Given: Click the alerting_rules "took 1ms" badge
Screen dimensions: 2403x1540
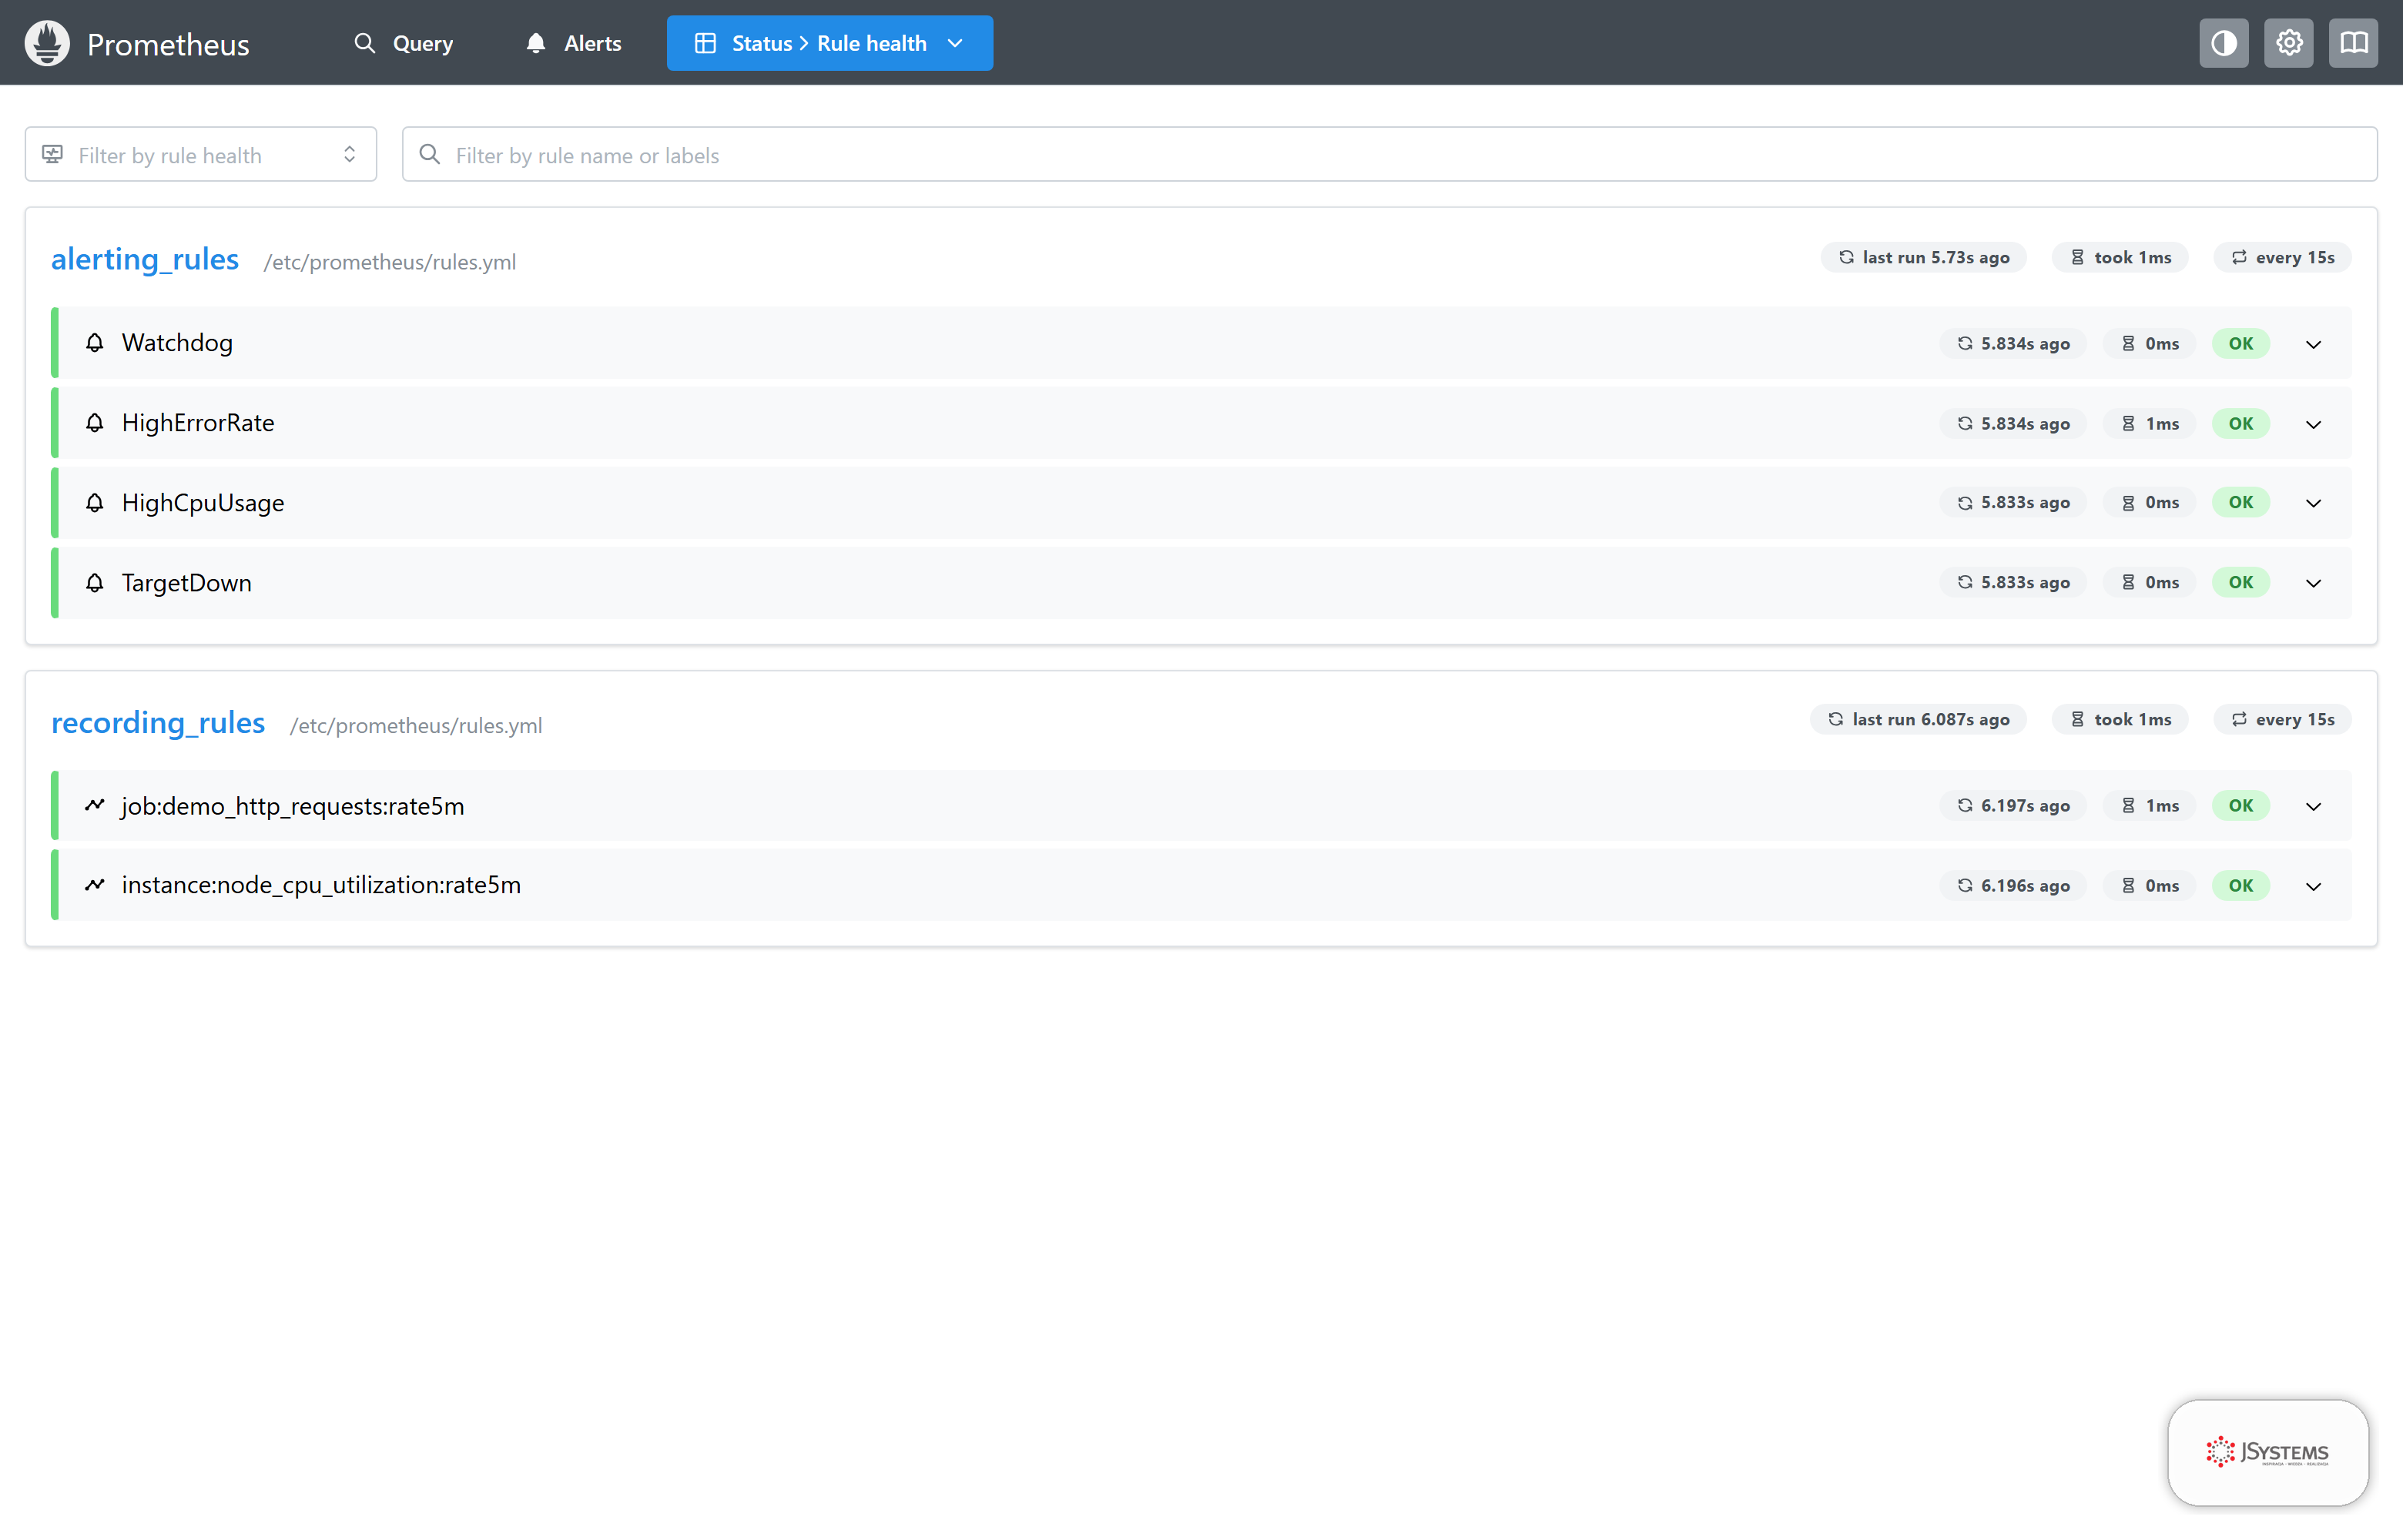Looking at the screenshot, I should (x=2120, y=257).
